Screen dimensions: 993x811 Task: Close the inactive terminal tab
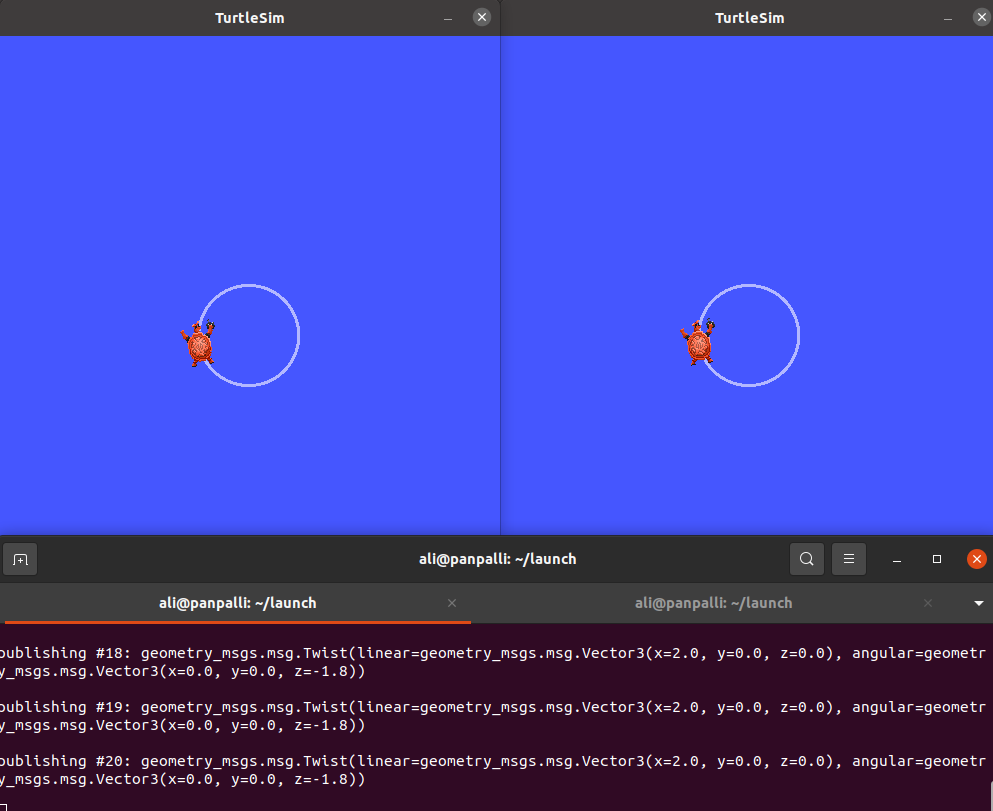click(x=927, y=603)
